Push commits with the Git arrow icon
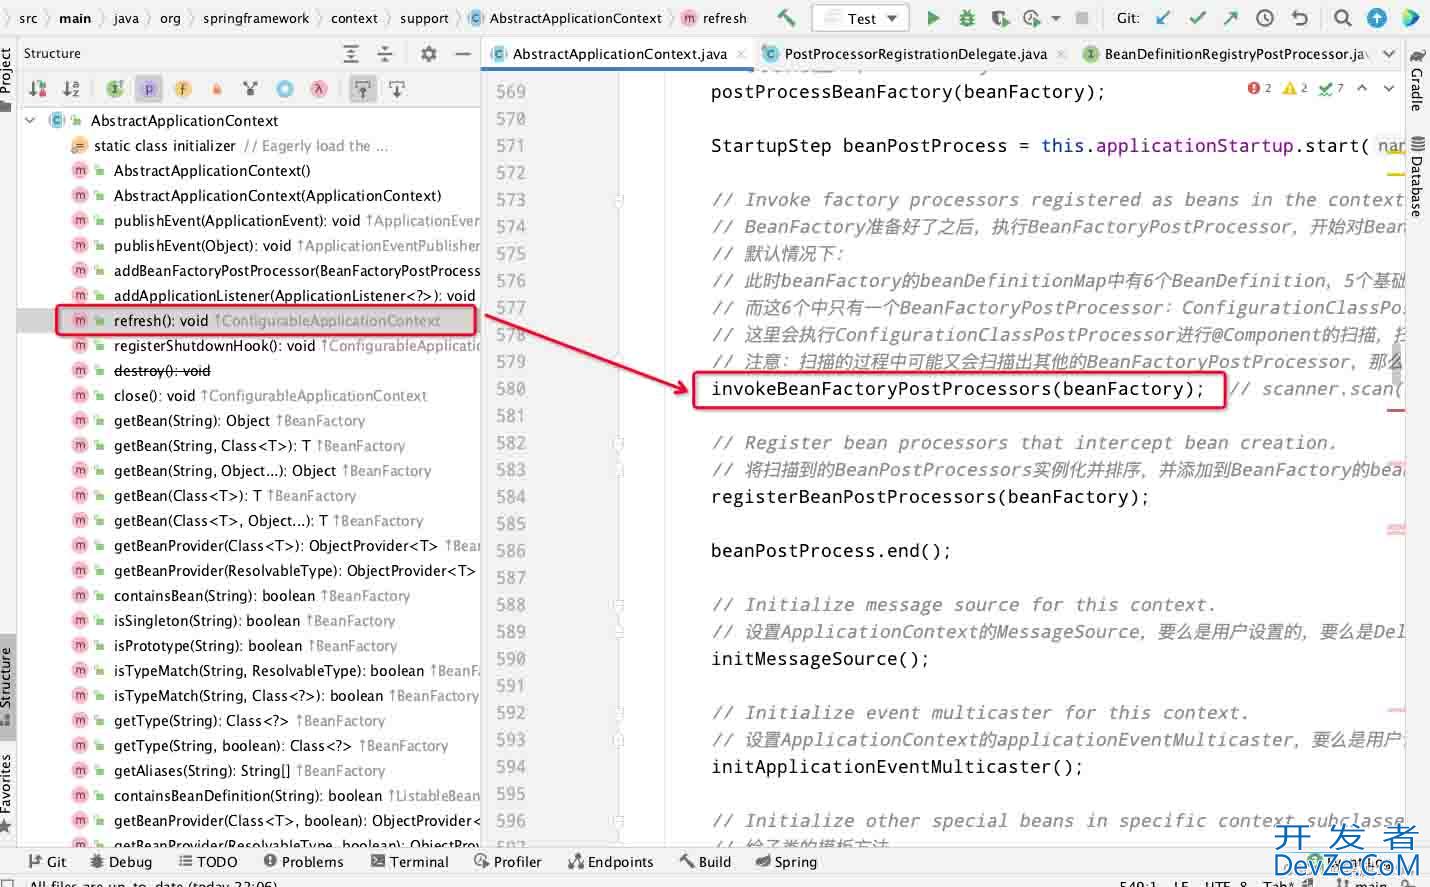This screenshot has width=1430, height=887. pos(1231,17)
